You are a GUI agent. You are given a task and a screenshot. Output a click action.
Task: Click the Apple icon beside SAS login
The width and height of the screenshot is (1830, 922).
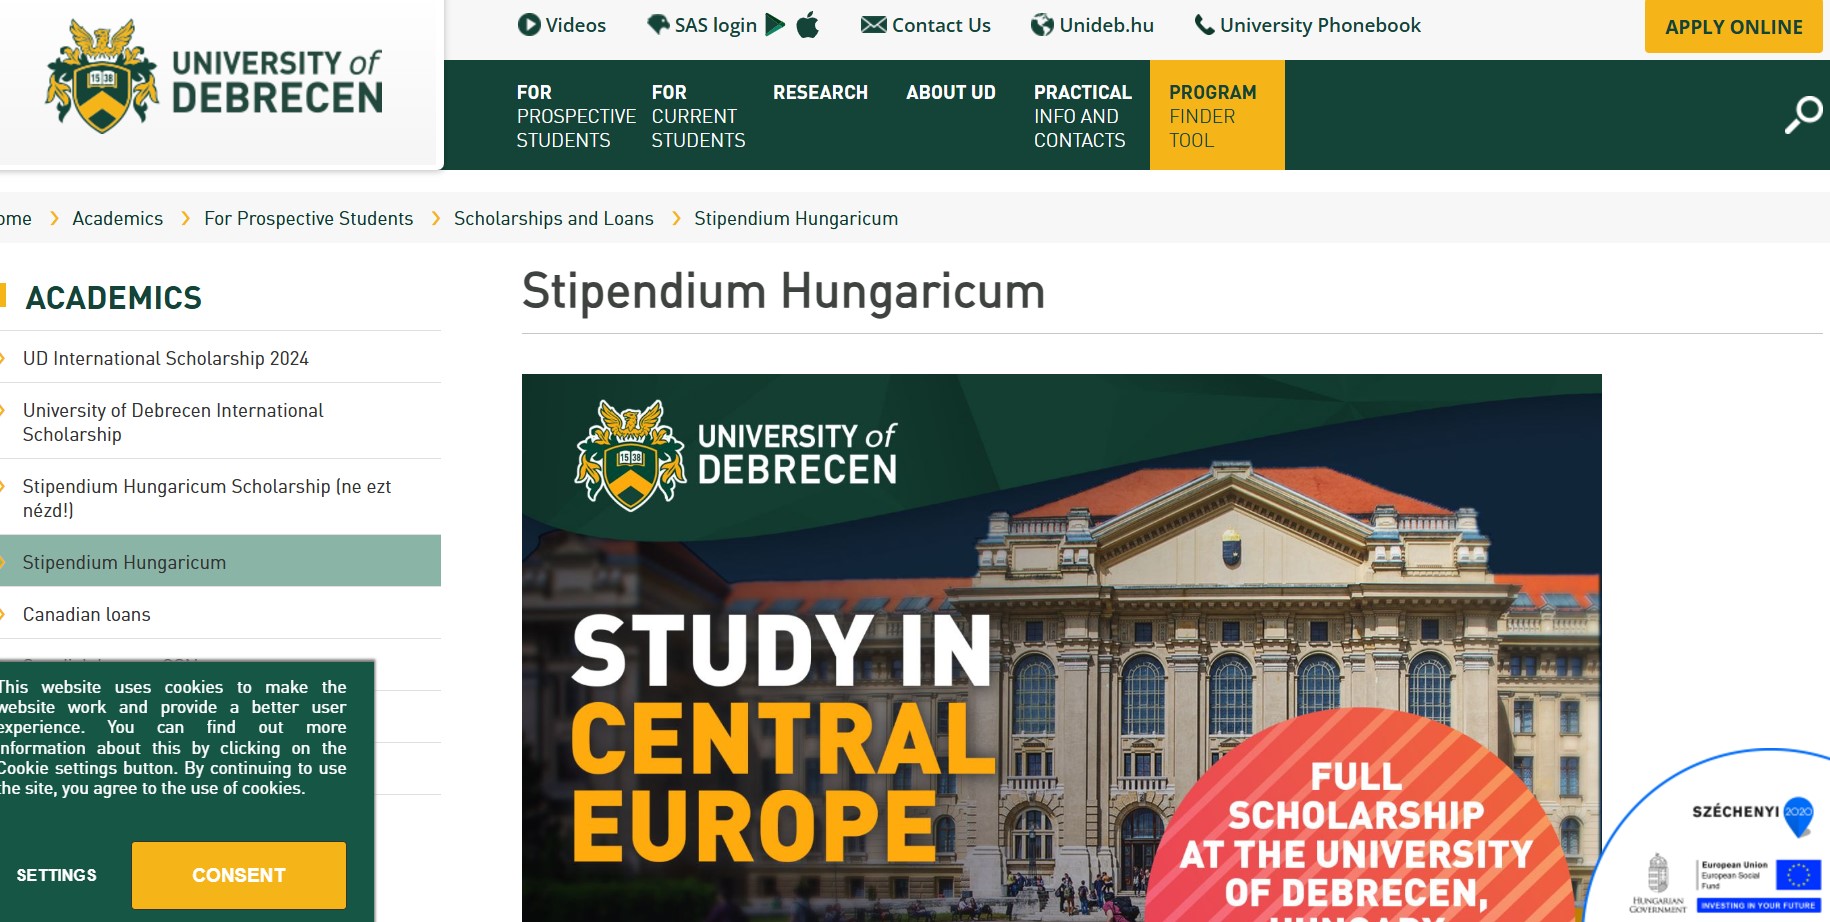click(x=808, y=25)
